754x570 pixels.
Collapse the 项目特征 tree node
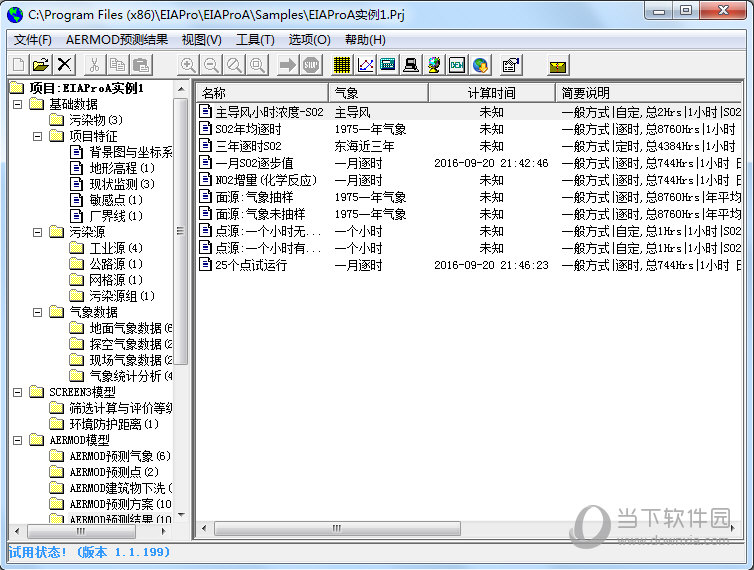(37, 137)
